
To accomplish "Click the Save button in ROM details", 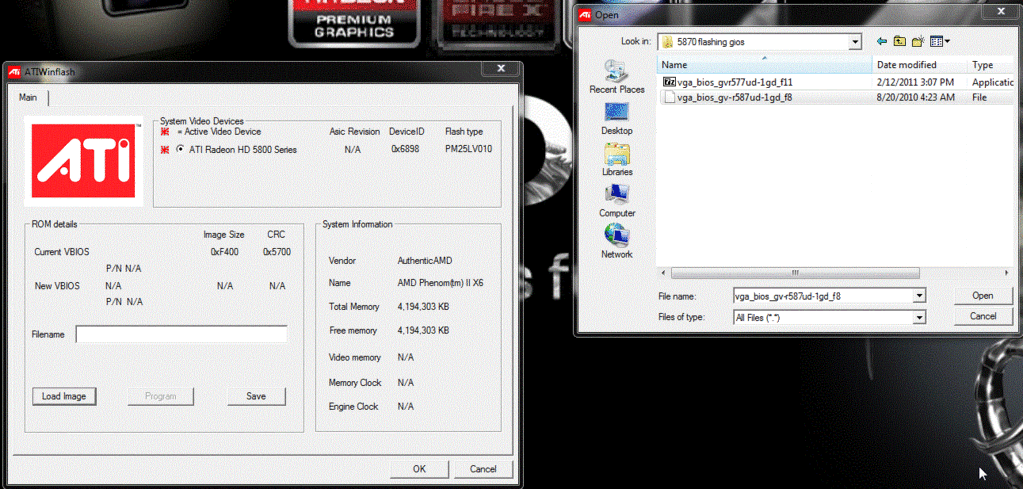I will [256, 396].
